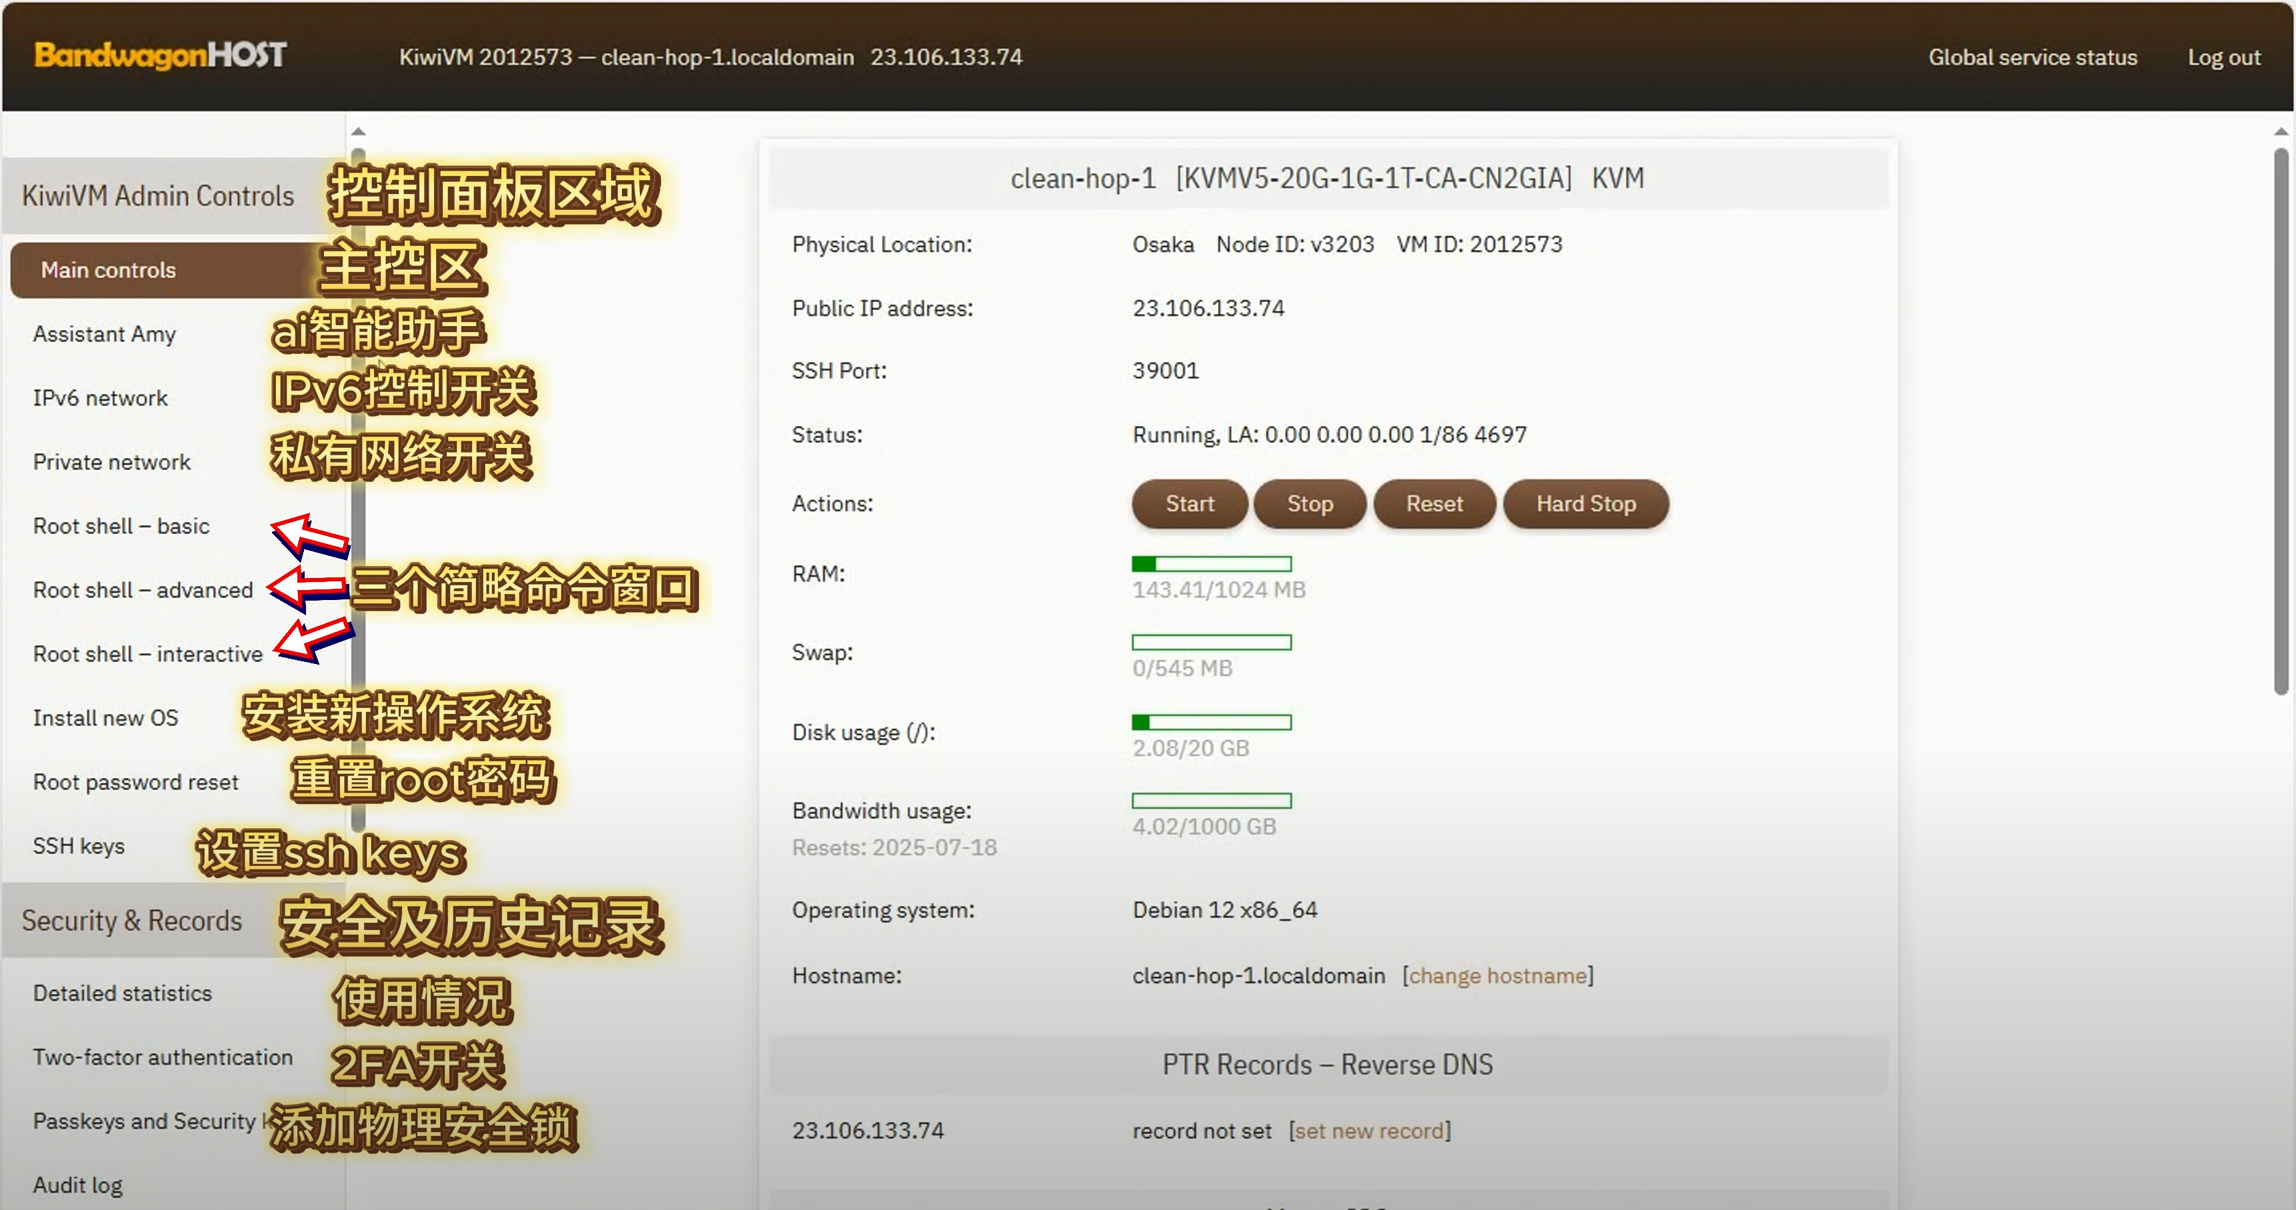Click the BandwagonHOST logo

pos(160,55)
